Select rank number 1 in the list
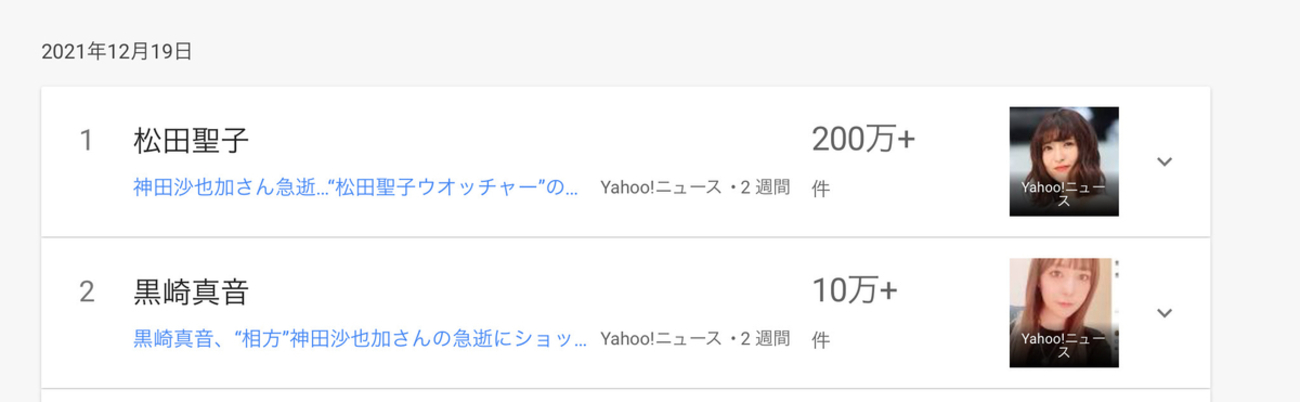Image resolution: width=1300 pixels, height=402 pixels. point(86,141)
